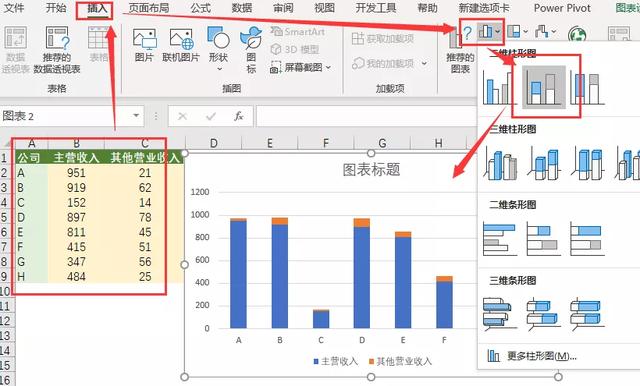Click the formula bar confirm checkmark

211,116
